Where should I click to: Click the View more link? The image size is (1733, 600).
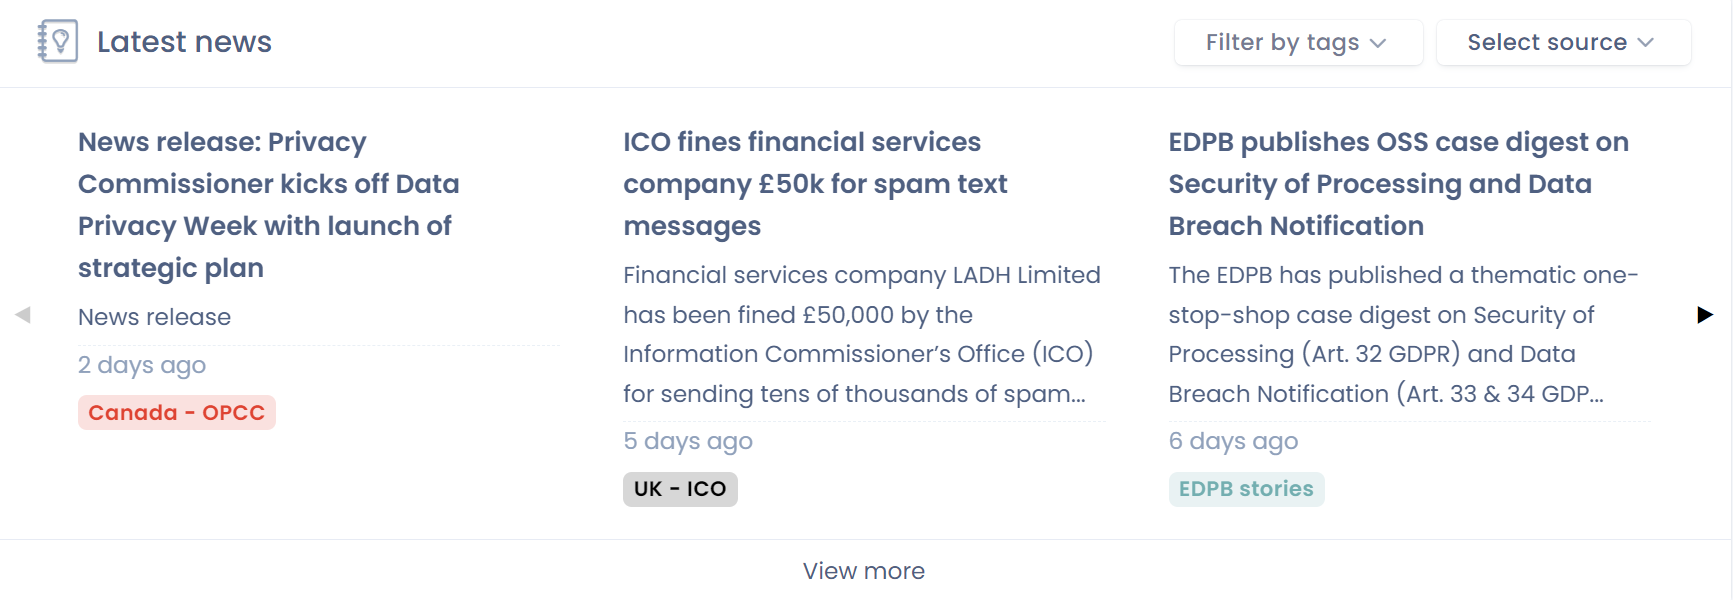click(864, 571)
